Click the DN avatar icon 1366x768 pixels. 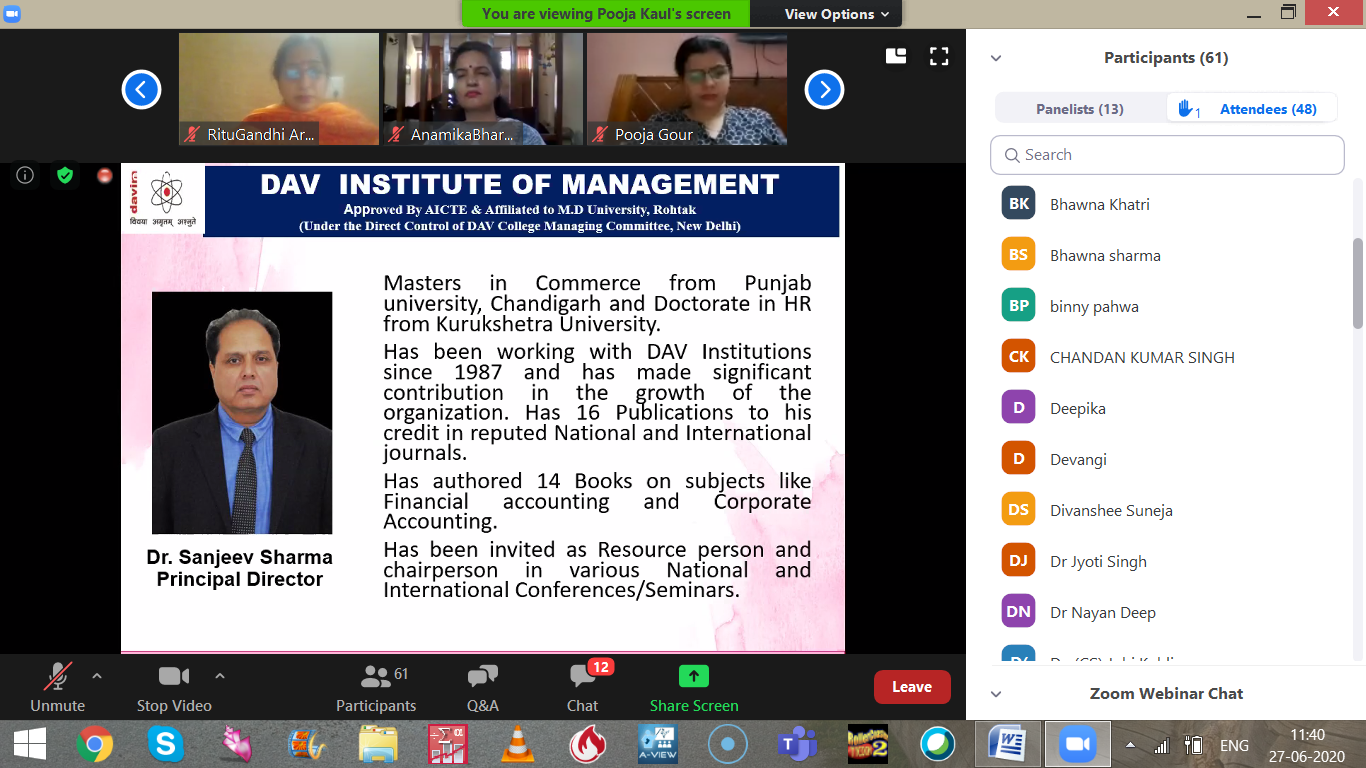1018,611
